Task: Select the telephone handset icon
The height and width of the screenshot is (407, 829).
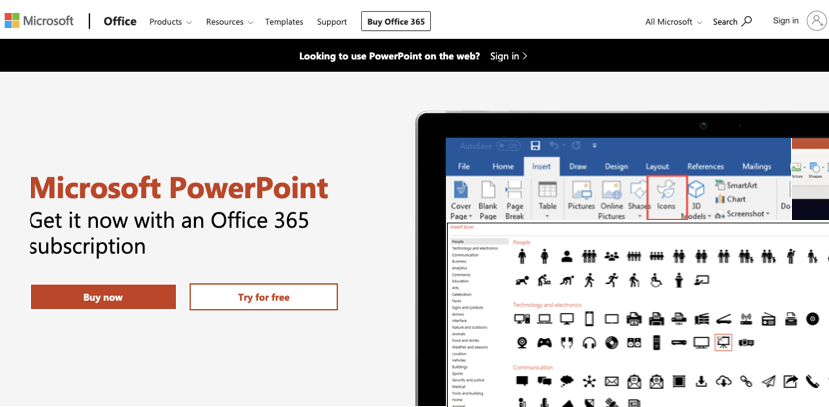Action: 812,381
